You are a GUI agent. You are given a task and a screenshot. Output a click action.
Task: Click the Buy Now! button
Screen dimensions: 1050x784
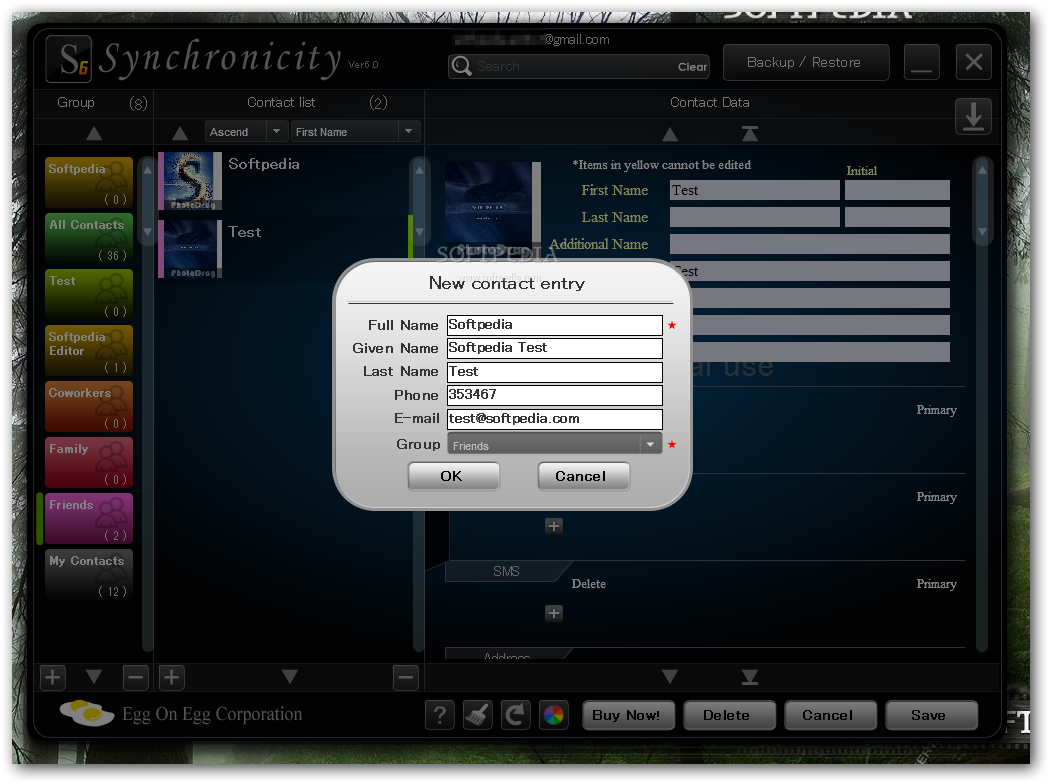628,715
